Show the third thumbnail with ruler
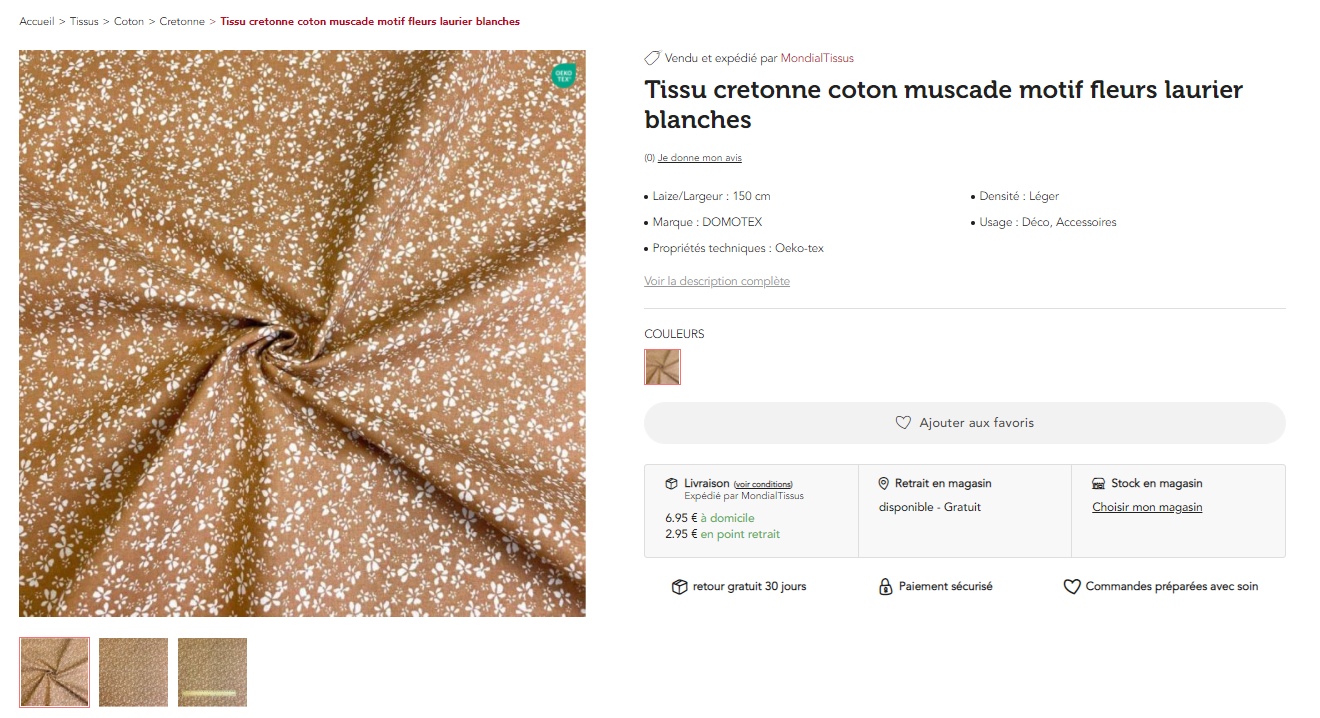The width and height of the screenshot is (1320, 718). coord(212,672)
